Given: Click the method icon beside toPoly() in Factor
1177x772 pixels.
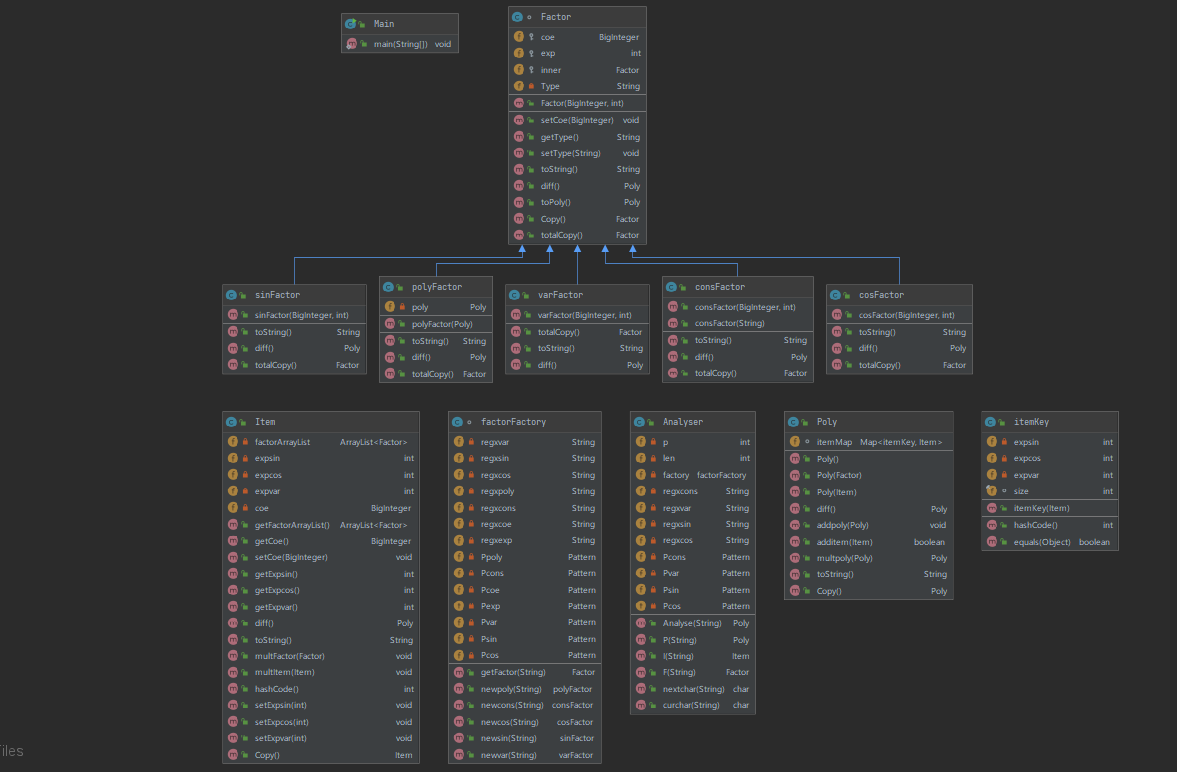Looking at the screenshot, I should pos(519,202).
